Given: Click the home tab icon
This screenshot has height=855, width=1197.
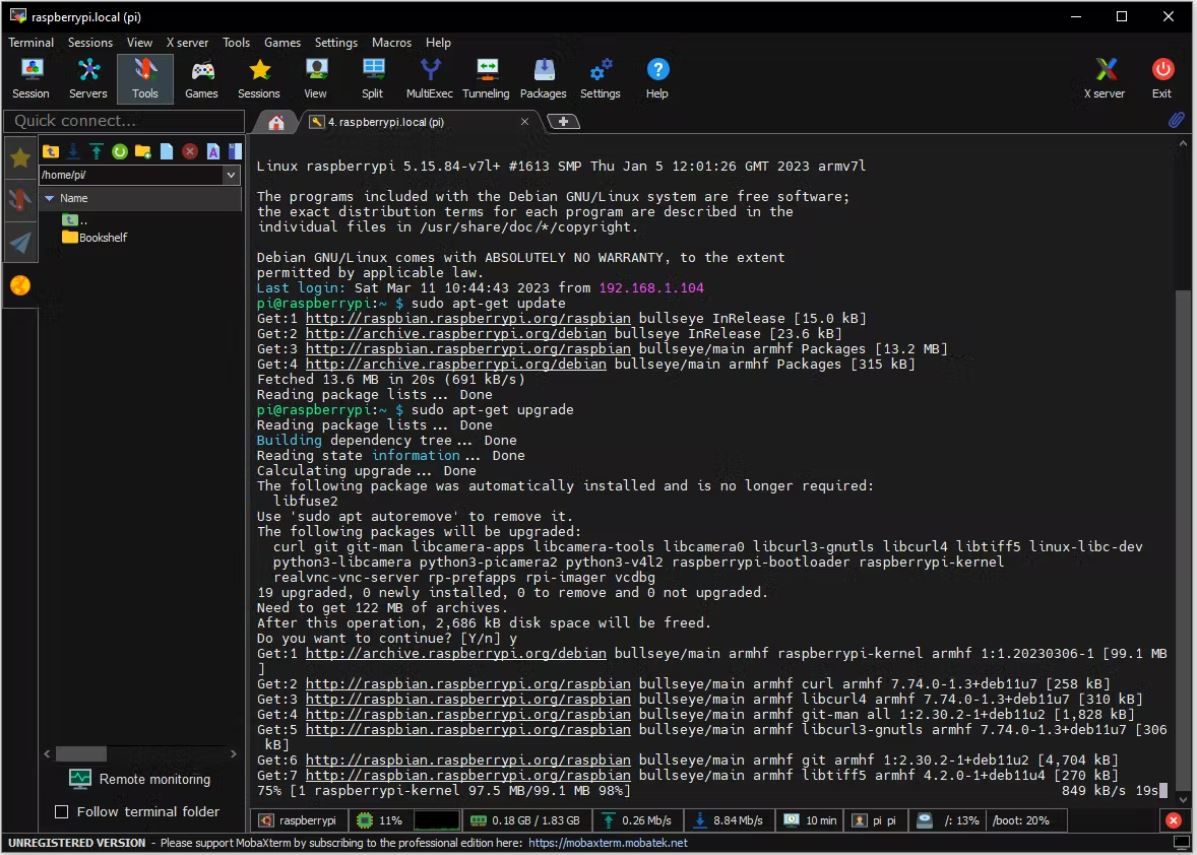Looking at the screenshot, I should (276, 122).
